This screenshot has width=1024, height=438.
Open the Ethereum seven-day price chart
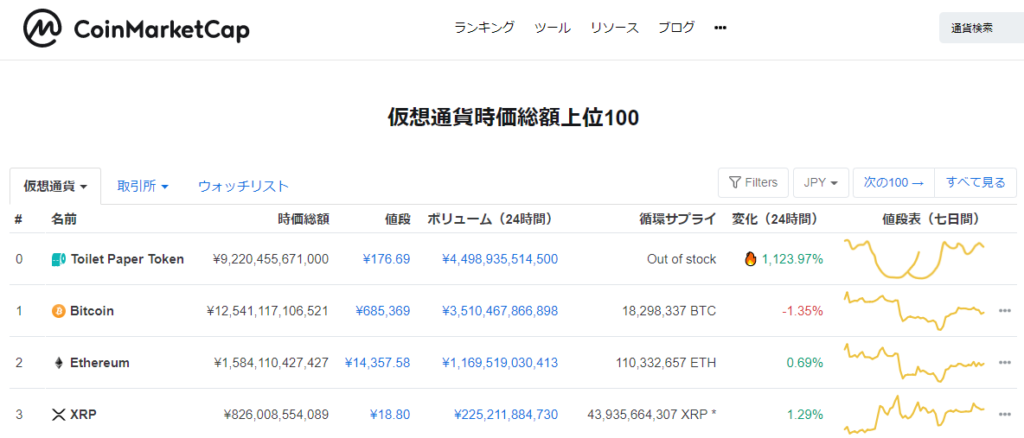click(915, 362)
